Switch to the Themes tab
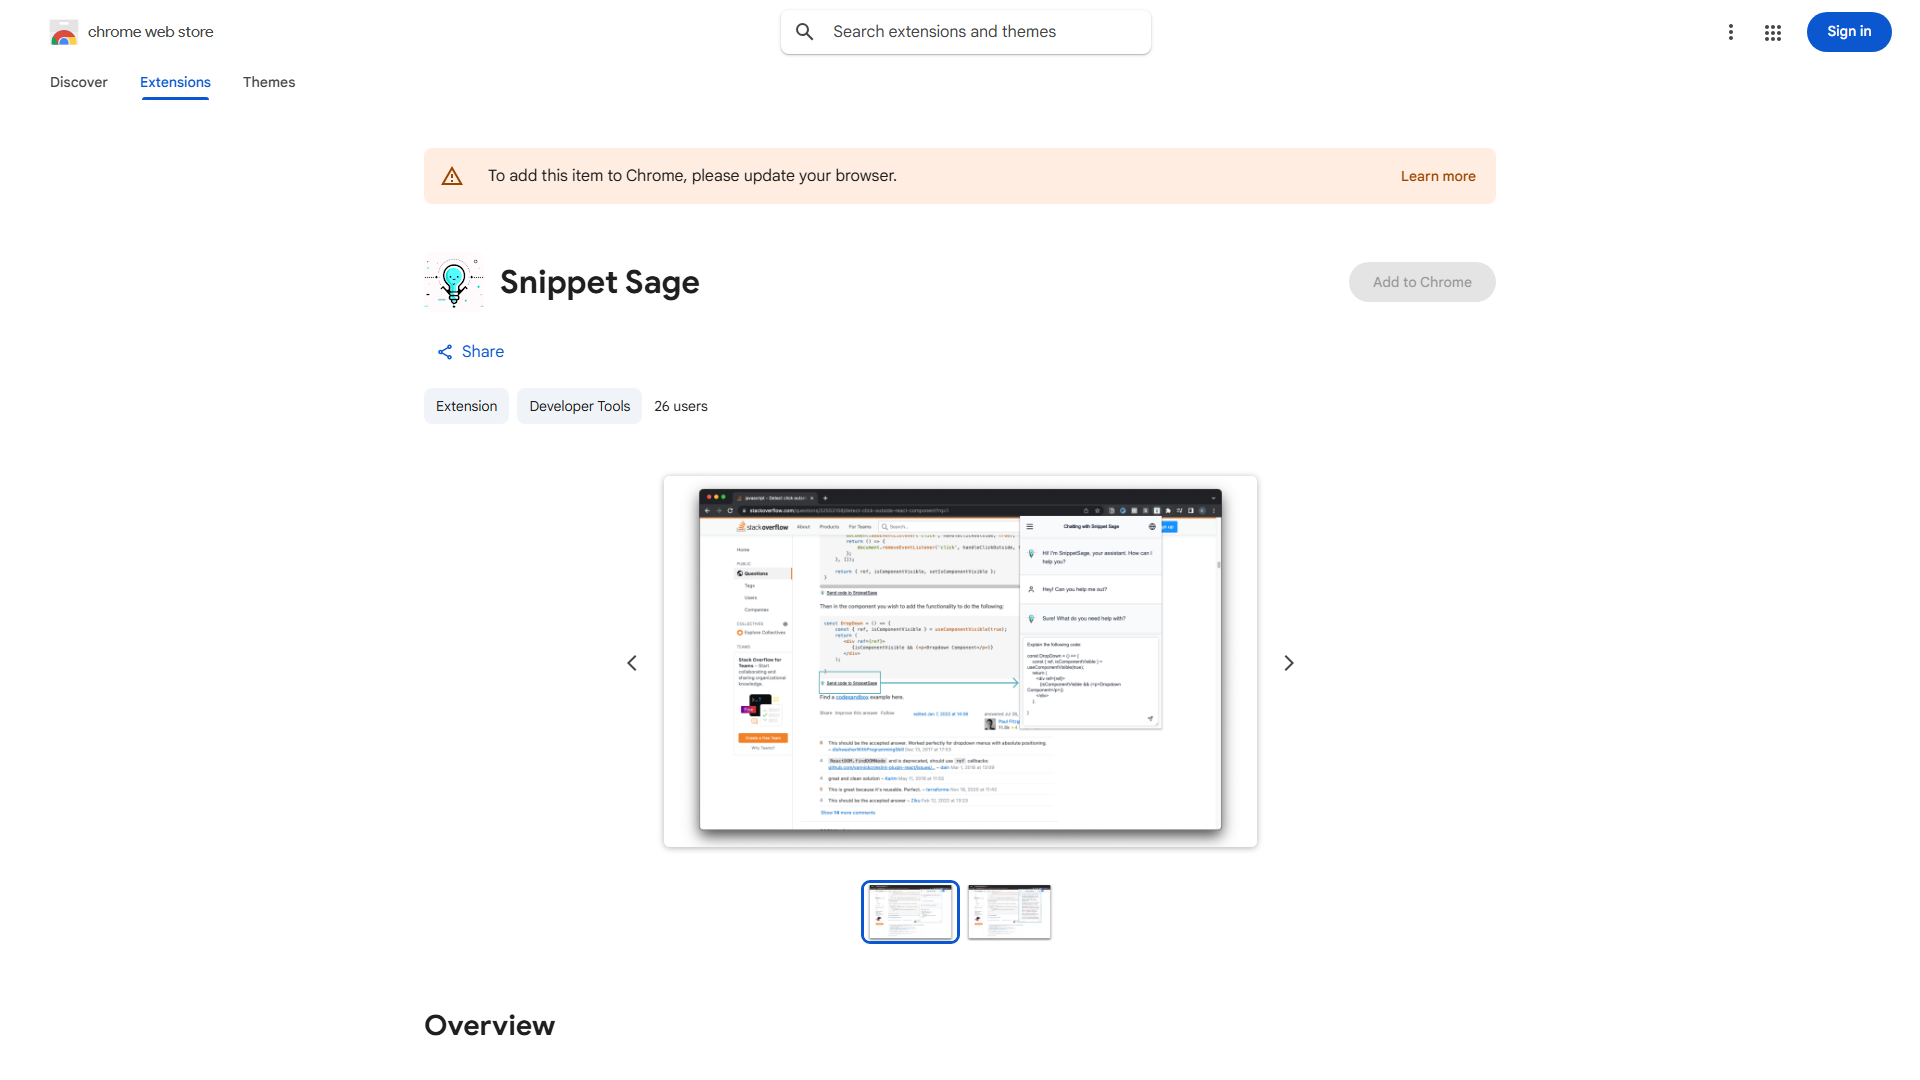The width and height of the screenshot is (1920, 1080). [x=268, y=82]
